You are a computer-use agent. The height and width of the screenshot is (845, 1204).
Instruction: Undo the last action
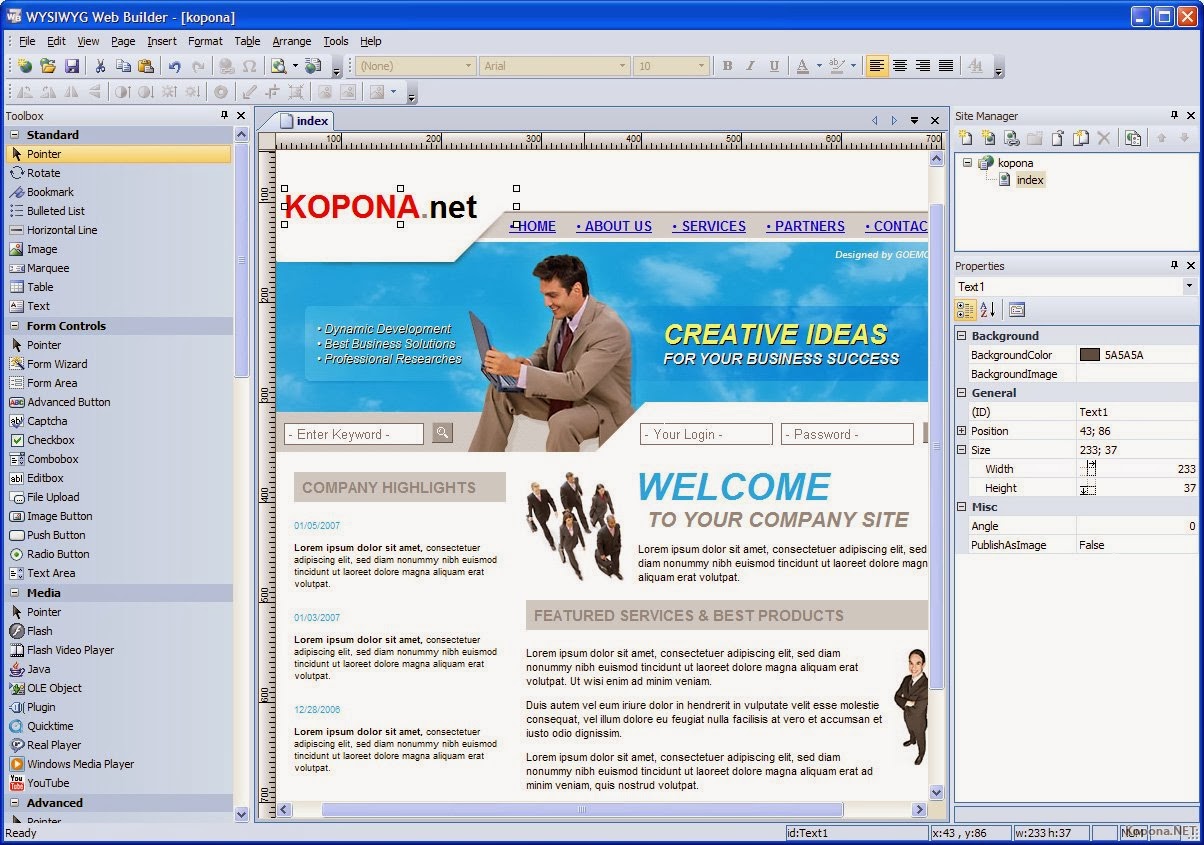(x=175, y=66)
